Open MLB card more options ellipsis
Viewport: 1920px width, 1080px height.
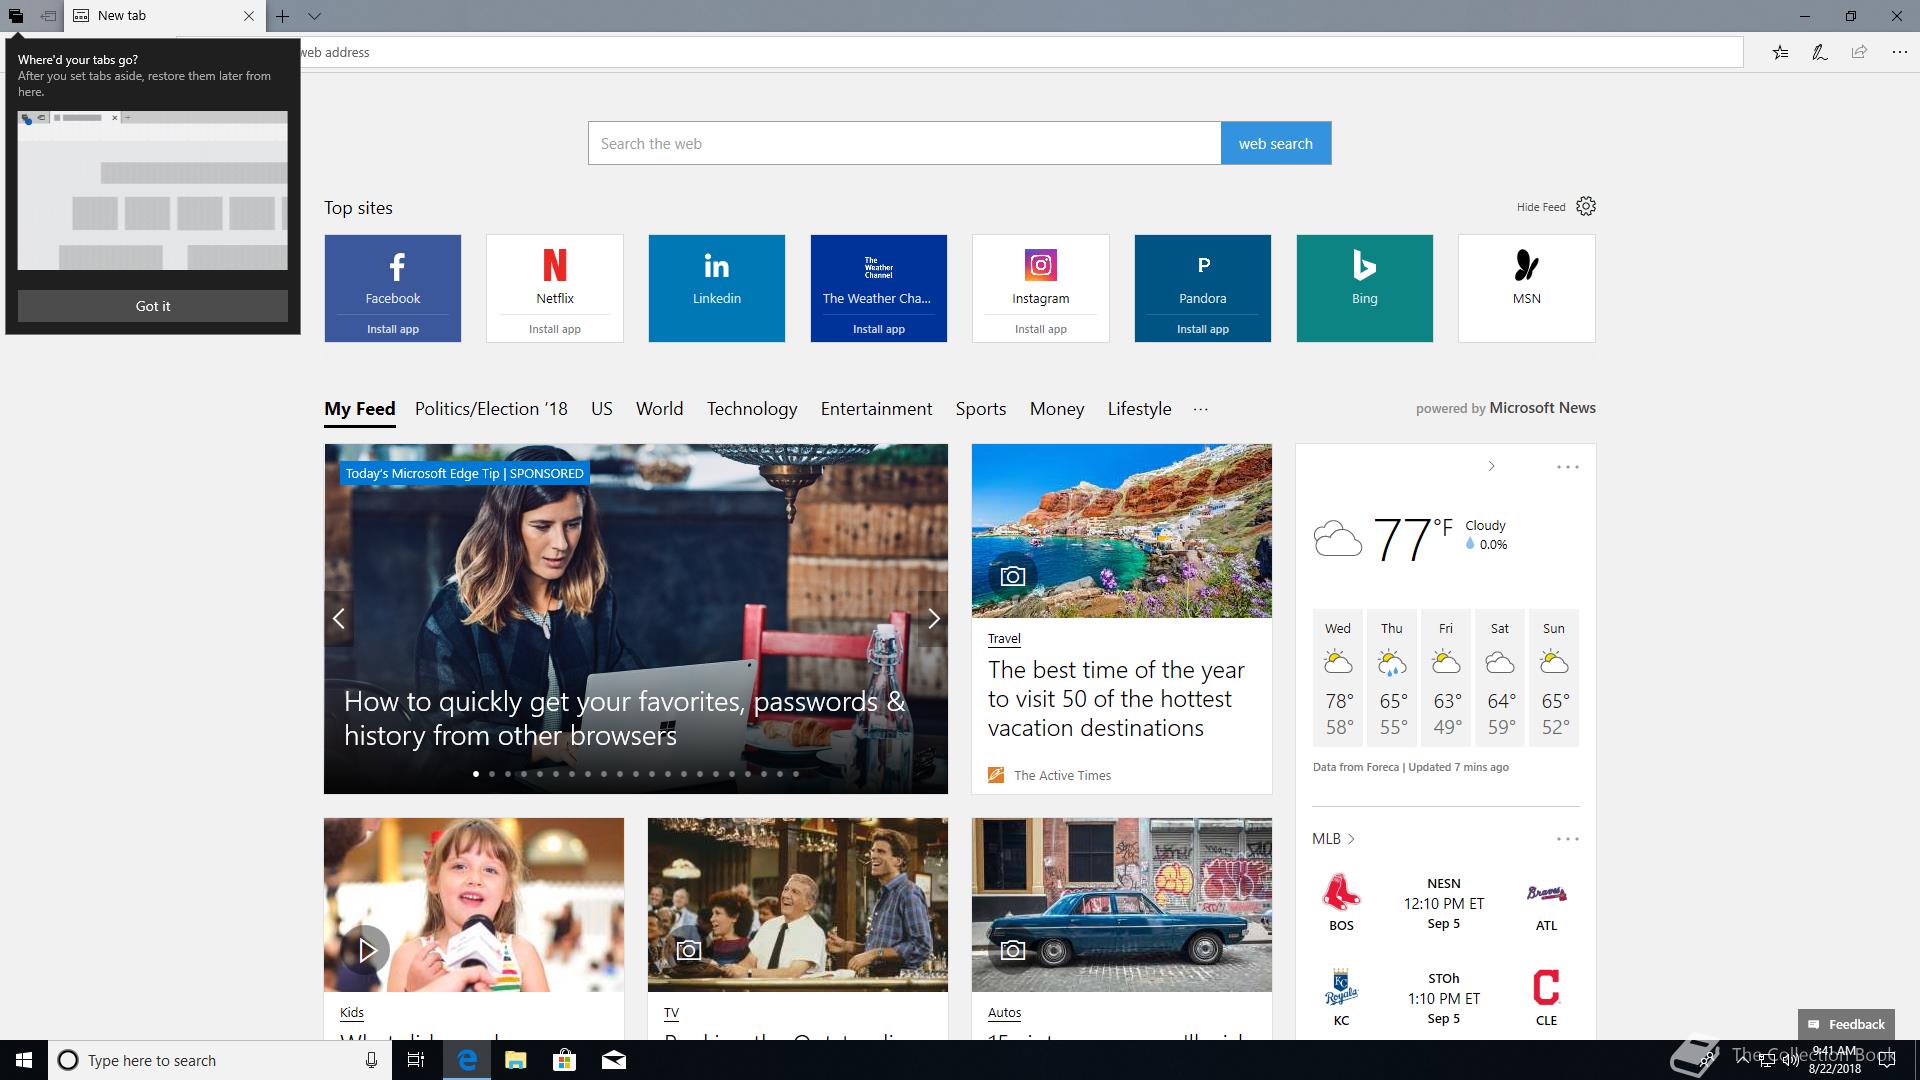tap(1568, 839)
